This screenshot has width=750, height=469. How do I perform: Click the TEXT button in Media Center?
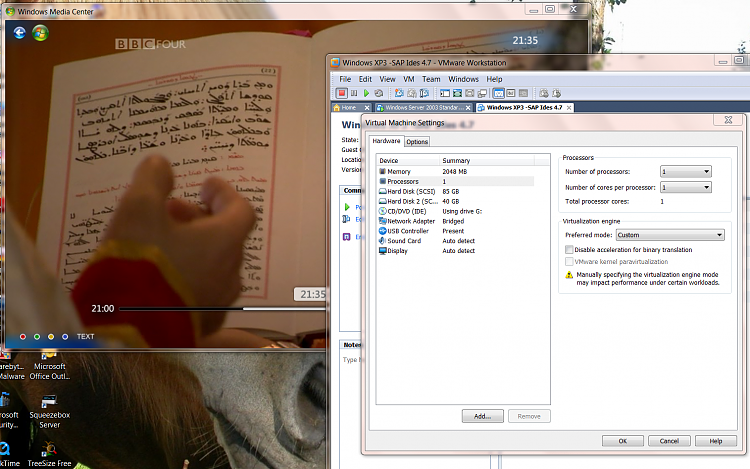[86, 337]
